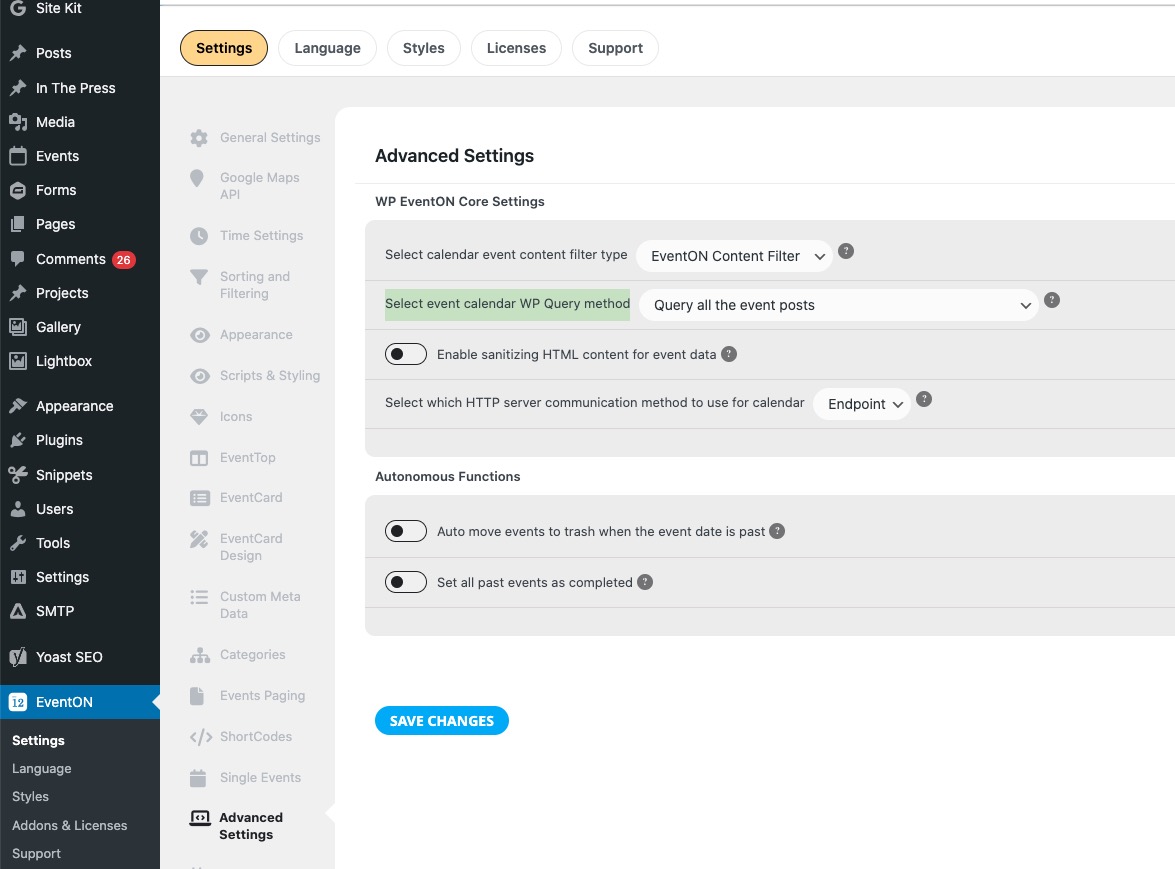Open the Query all the event posts dropdown

click(839, 305)
